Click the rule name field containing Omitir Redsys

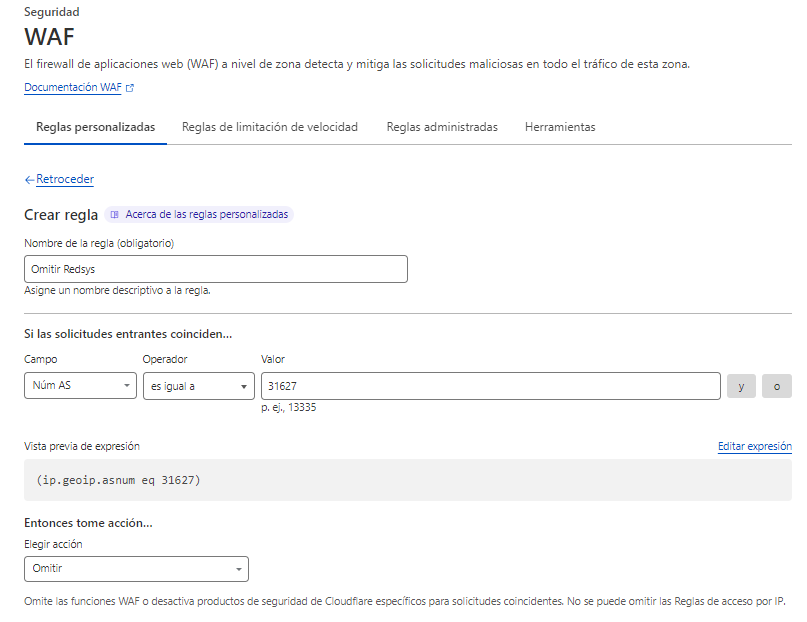click(x=215, y=269)
